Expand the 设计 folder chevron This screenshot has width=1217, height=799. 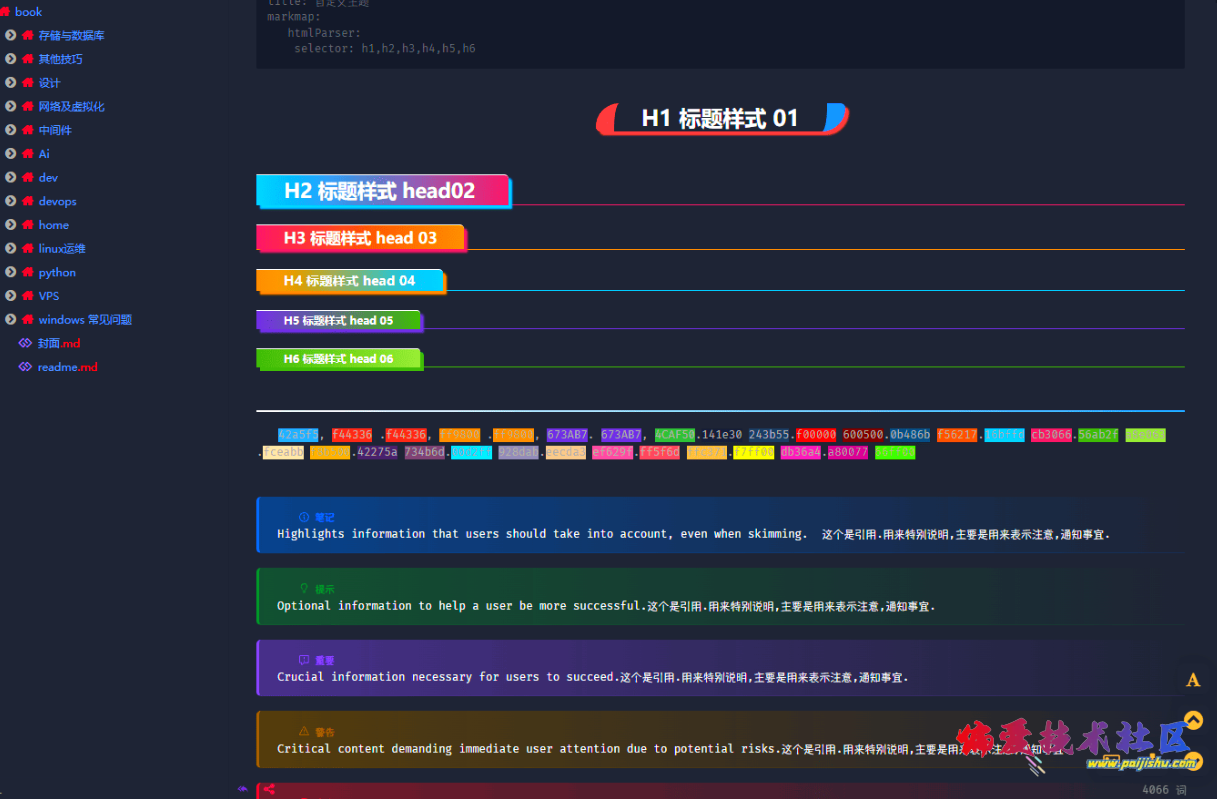pyautogui.click(x=10, y=83)
